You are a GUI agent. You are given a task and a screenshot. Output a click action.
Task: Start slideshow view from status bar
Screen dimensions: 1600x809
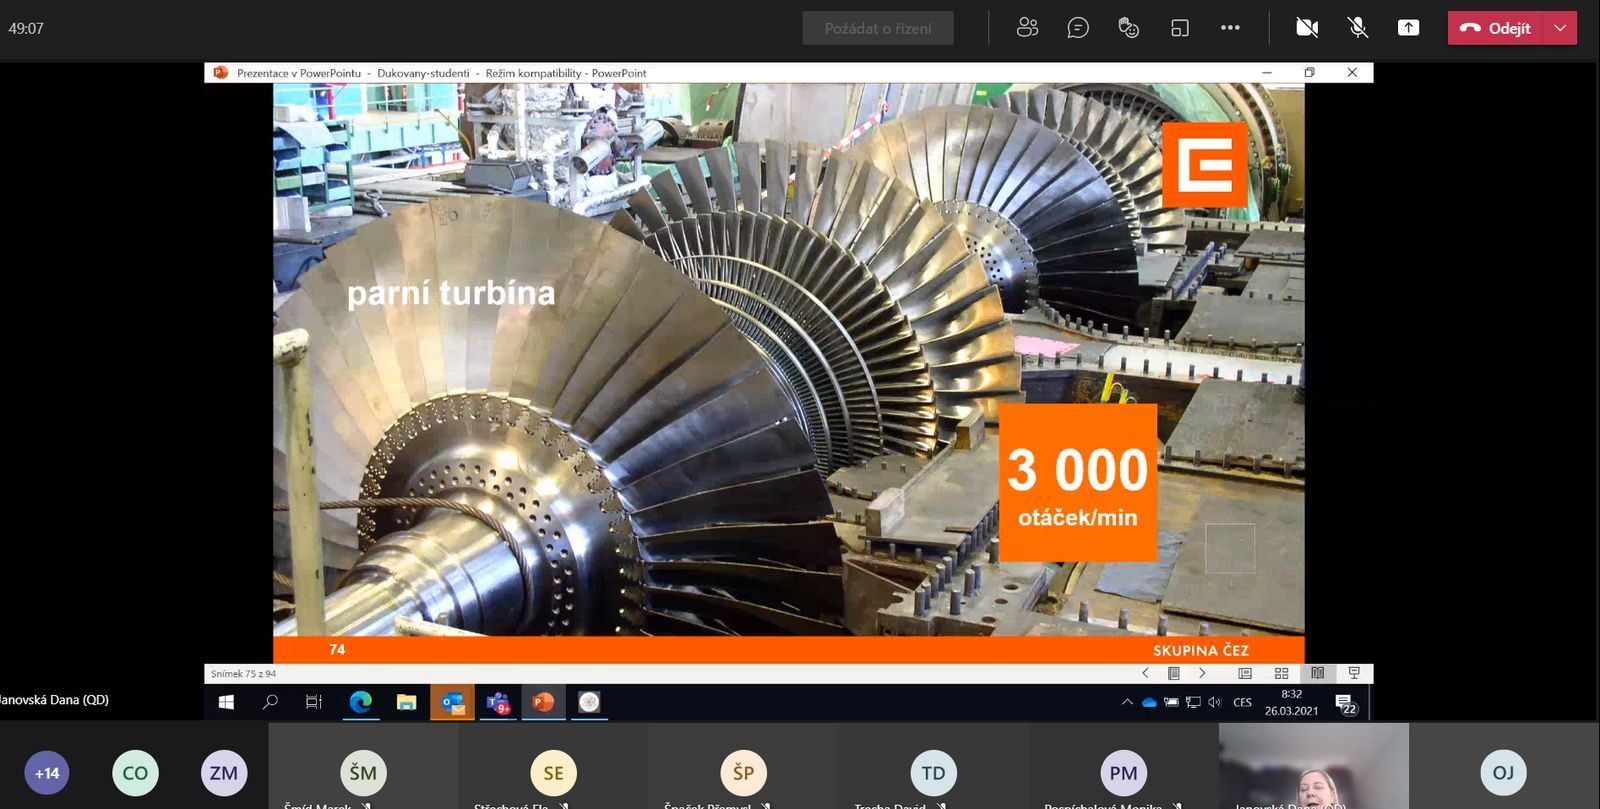[x=1354, y=674]
